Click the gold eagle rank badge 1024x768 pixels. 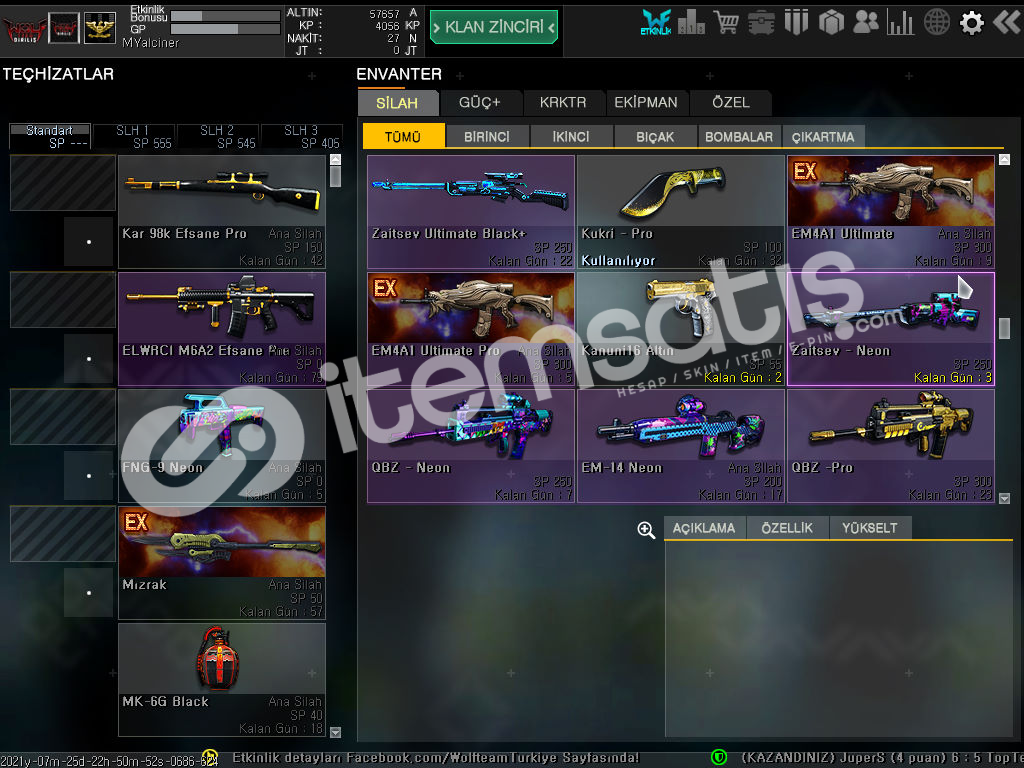(x=100, y=28)
